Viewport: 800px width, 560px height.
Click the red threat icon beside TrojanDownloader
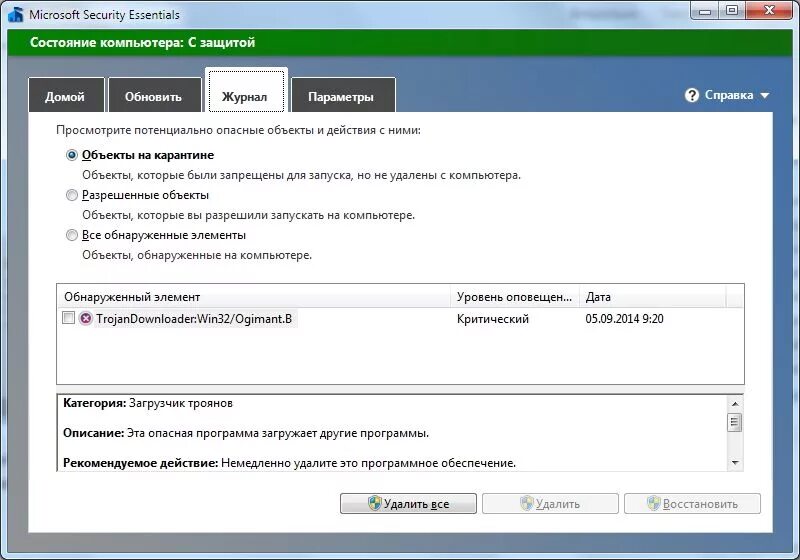(86, 319)
